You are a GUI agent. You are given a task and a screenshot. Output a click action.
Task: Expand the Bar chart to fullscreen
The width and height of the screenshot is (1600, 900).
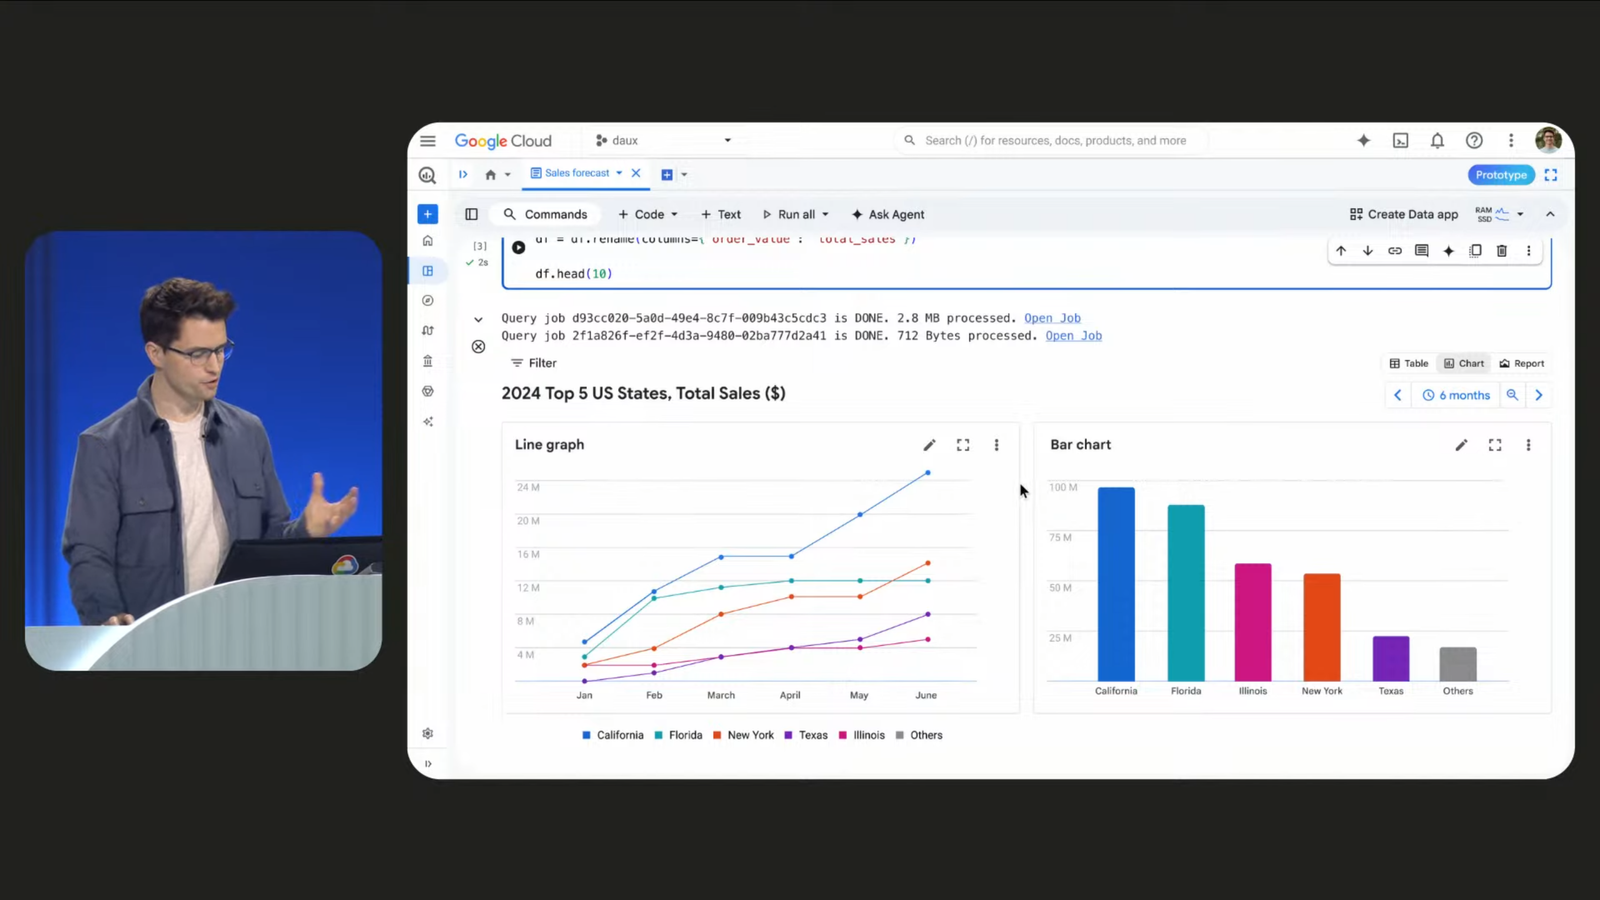[1494, 445]
